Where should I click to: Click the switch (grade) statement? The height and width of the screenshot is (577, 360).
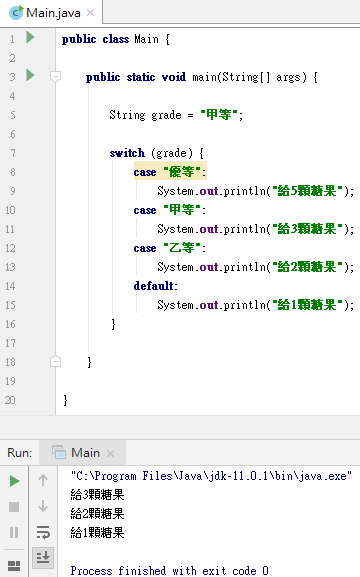[157, 153]
